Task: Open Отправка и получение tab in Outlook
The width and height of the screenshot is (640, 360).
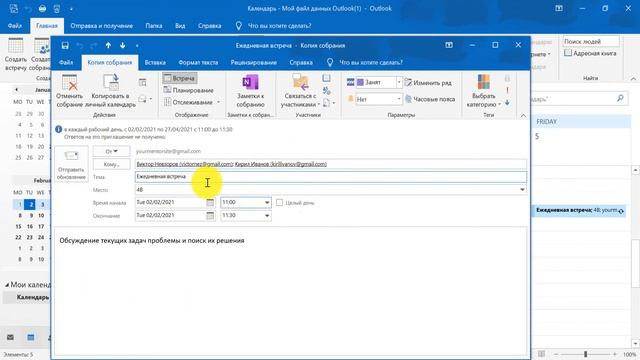Action: tap(102, 26)
